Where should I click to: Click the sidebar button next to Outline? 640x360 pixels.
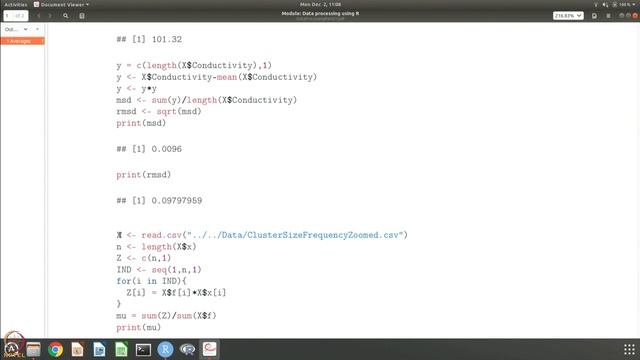tap(38, 29)
